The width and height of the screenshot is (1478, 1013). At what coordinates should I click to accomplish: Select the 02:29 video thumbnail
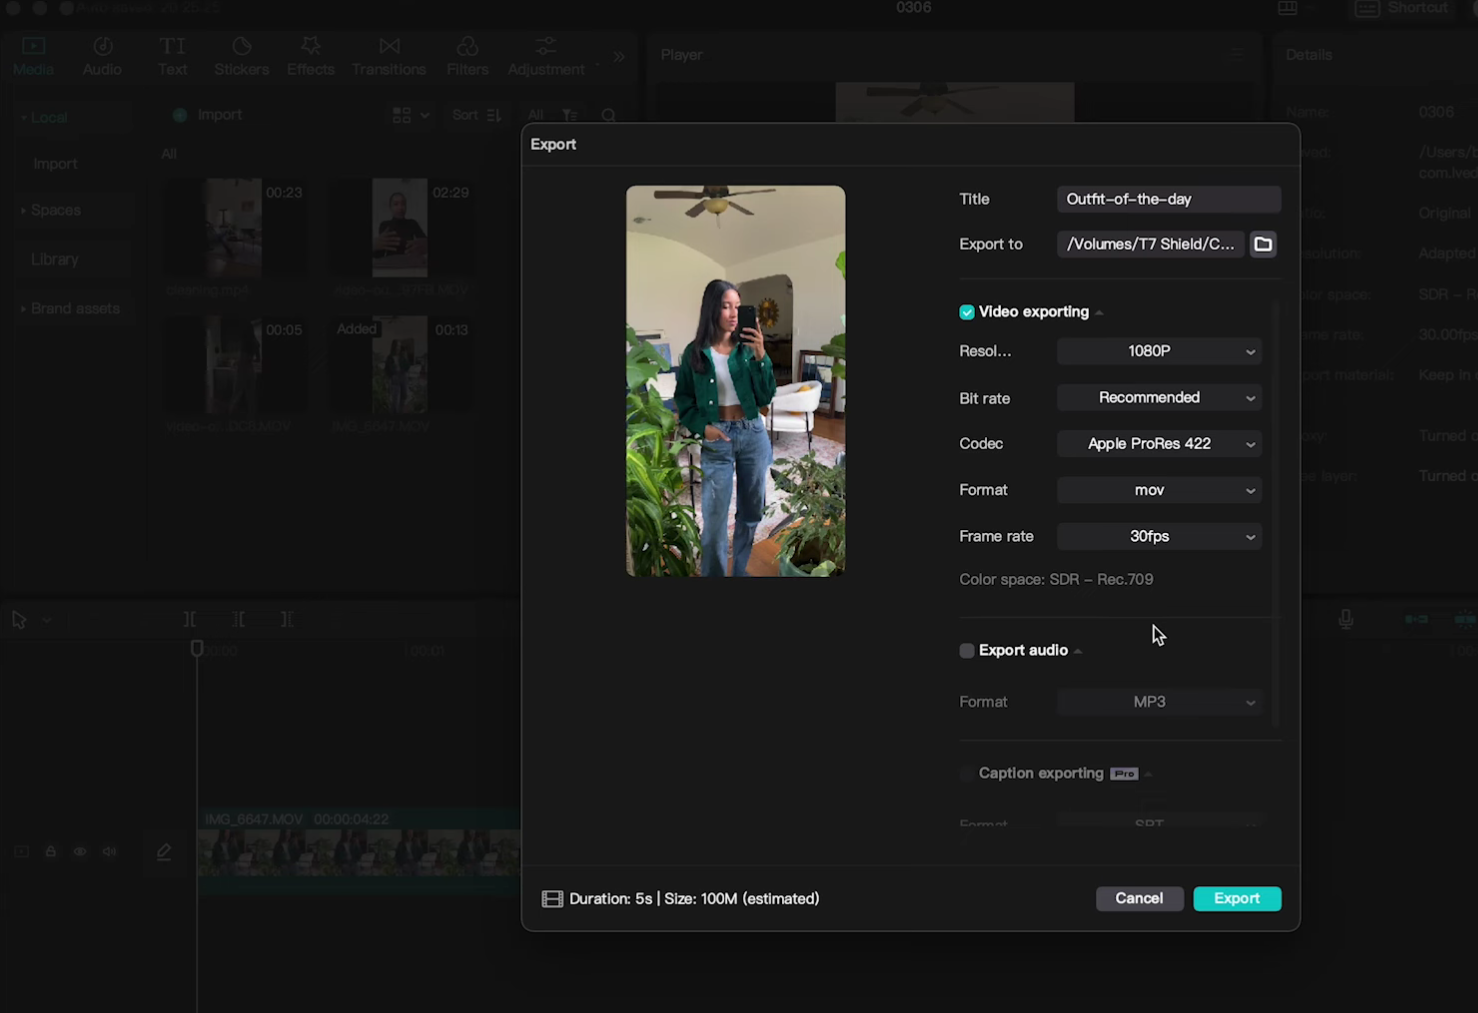[x=400, y=228]
